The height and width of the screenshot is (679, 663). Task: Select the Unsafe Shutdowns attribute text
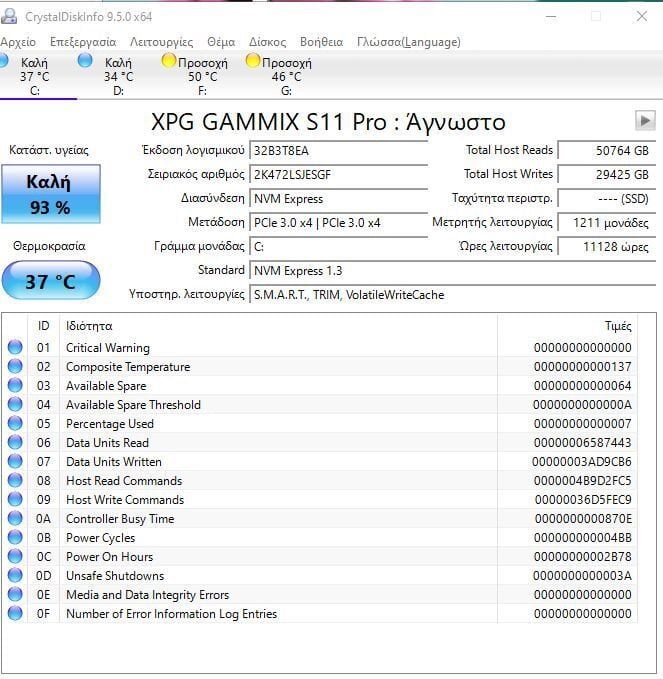(x=115, y=576)
